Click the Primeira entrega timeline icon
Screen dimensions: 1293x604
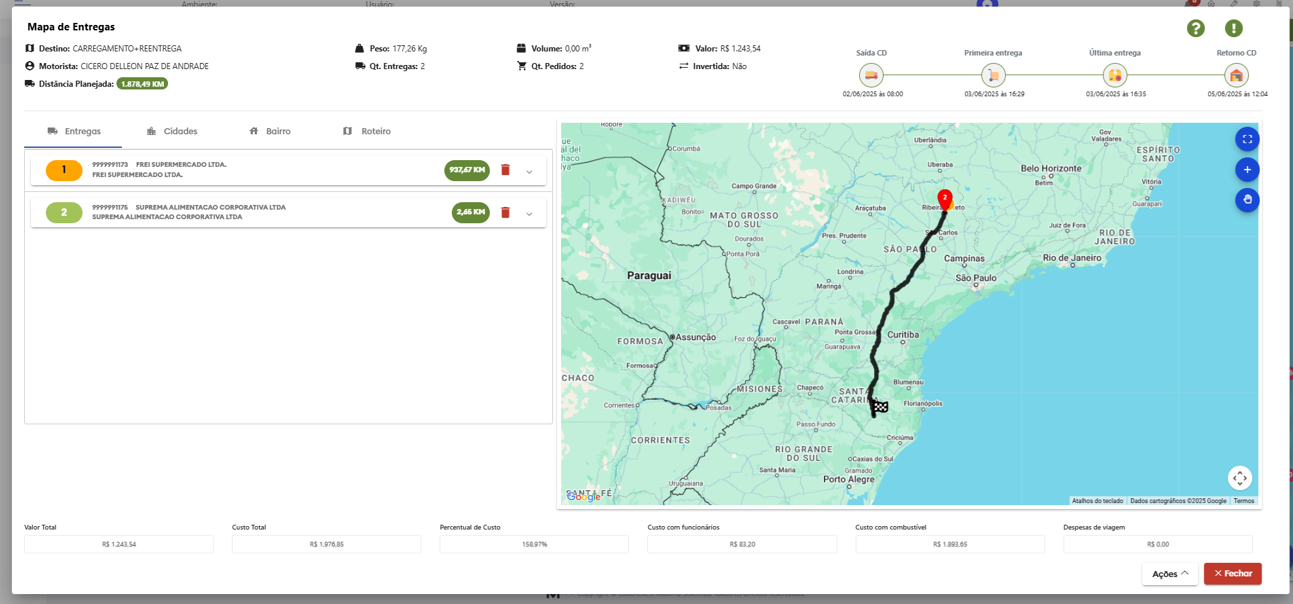coord(993,75)
